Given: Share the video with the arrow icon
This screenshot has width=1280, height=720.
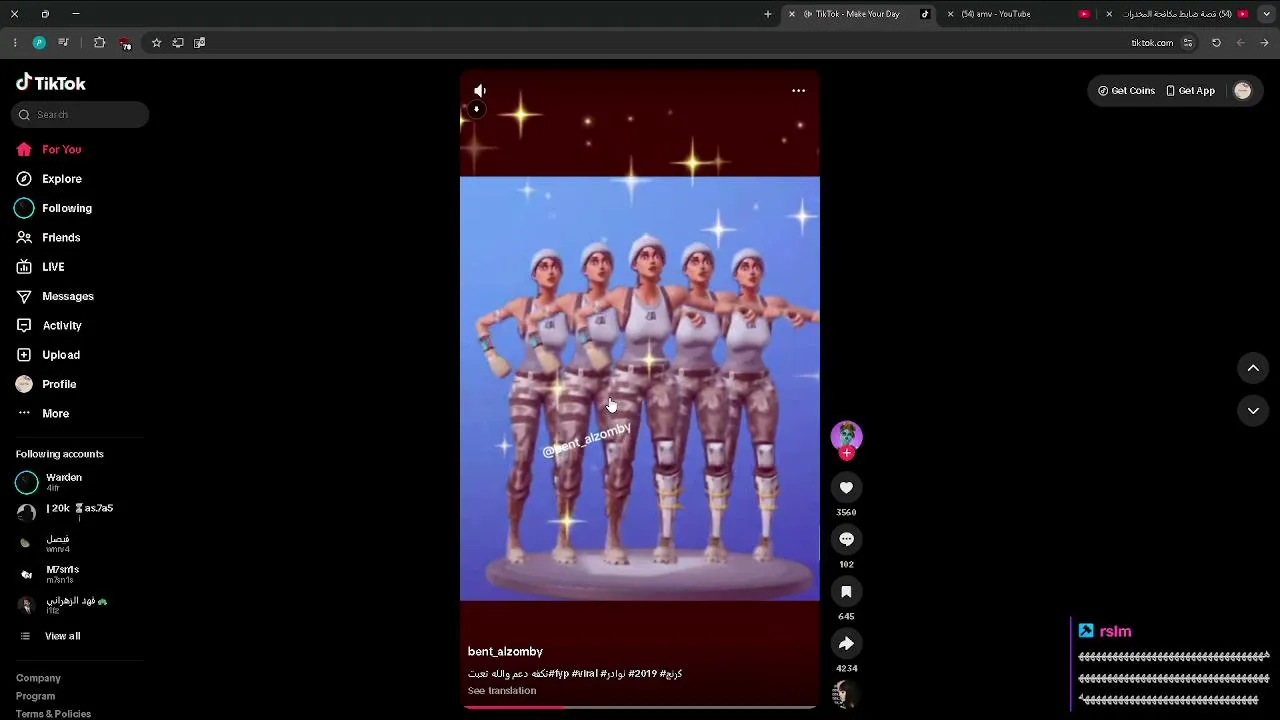Looking at the screenshot, I should click(846, 643).
